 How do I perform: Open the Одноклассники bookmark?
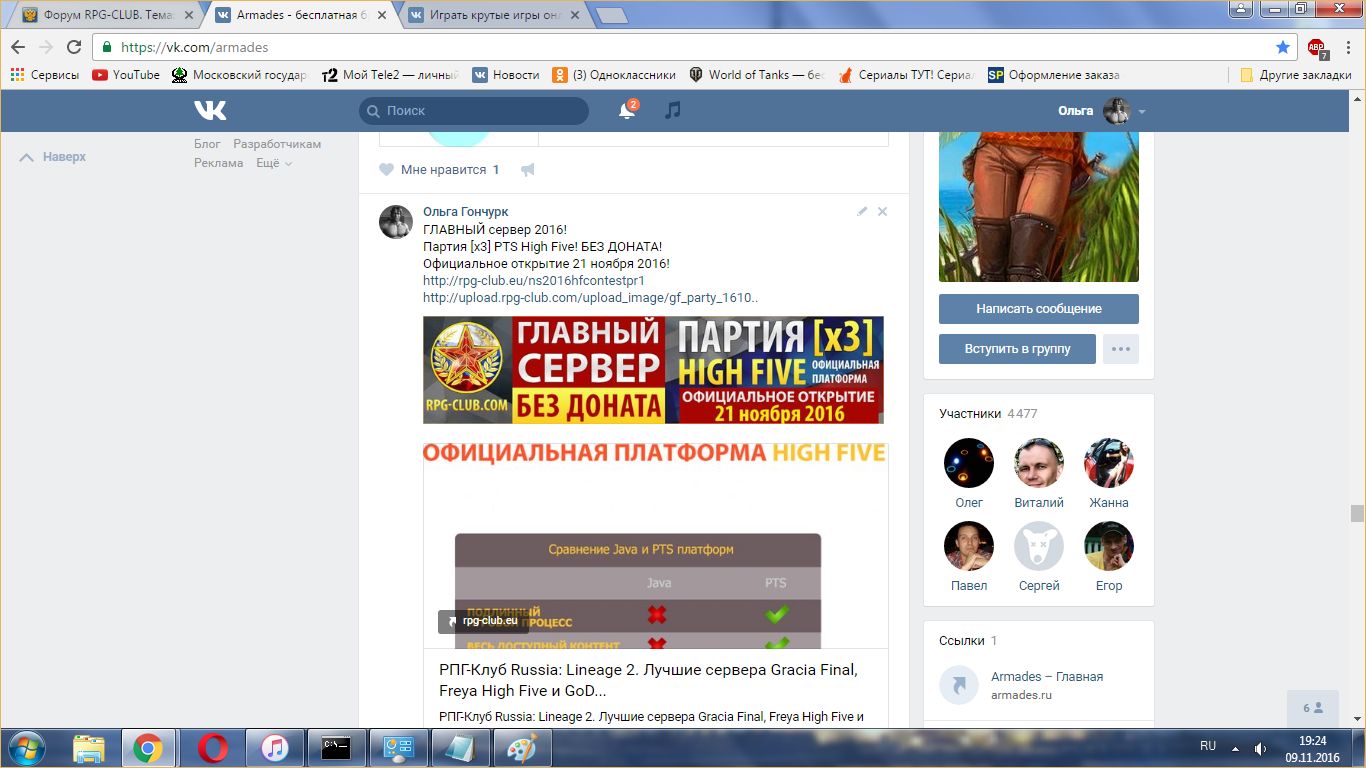[x=614, y=75]
